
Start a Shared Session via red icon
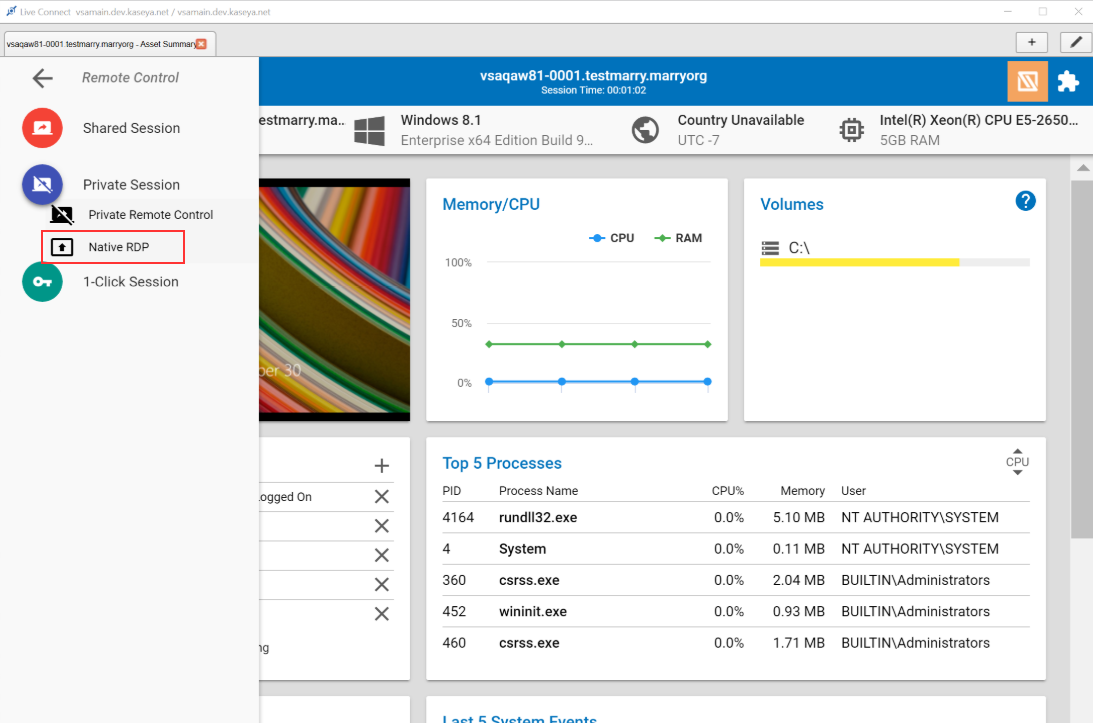click(x=43, y=128)
